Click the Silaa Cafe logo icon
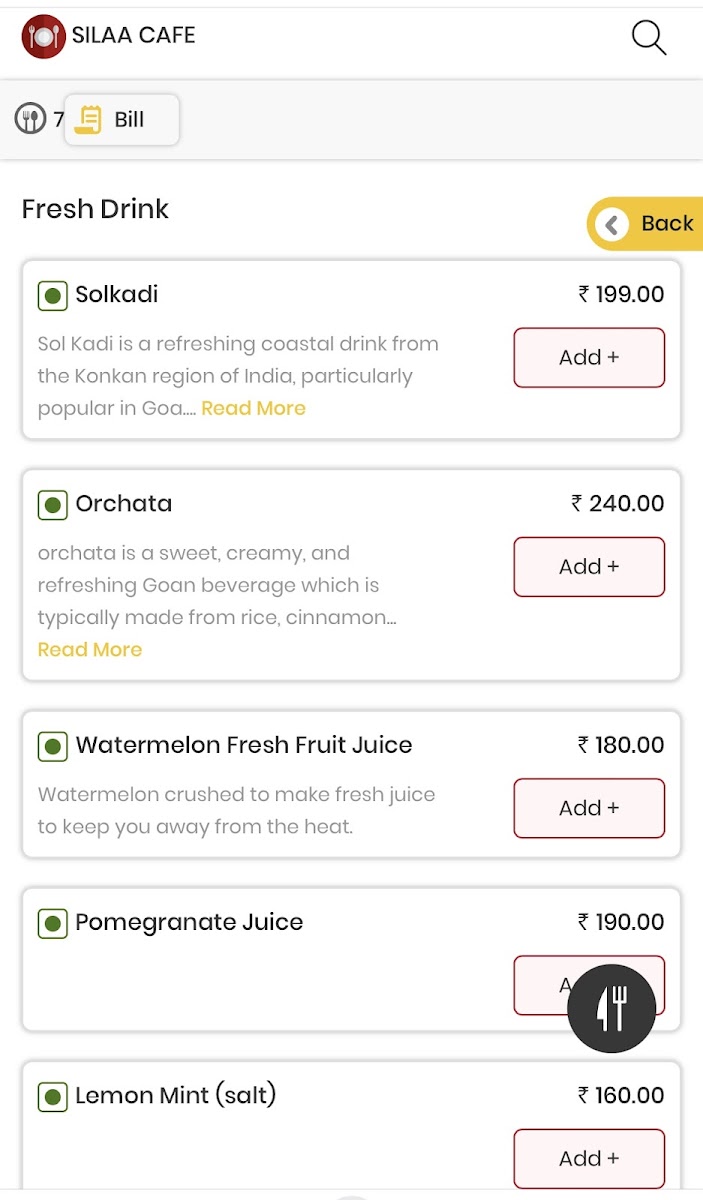Viewport: 703px width, 1200px height. [43, 37]
